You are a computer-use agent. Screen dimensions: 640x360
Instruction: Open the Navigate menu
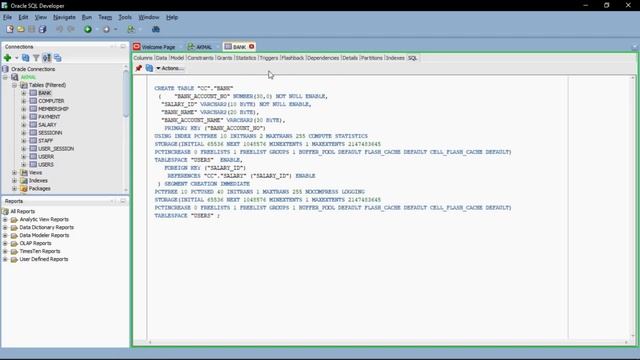(64, 17)
